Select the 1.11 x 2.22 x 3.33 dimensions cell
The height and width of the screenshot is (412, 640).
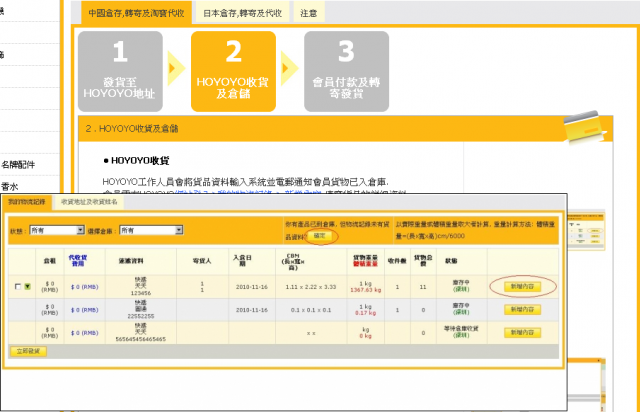[x=311, y=287]
